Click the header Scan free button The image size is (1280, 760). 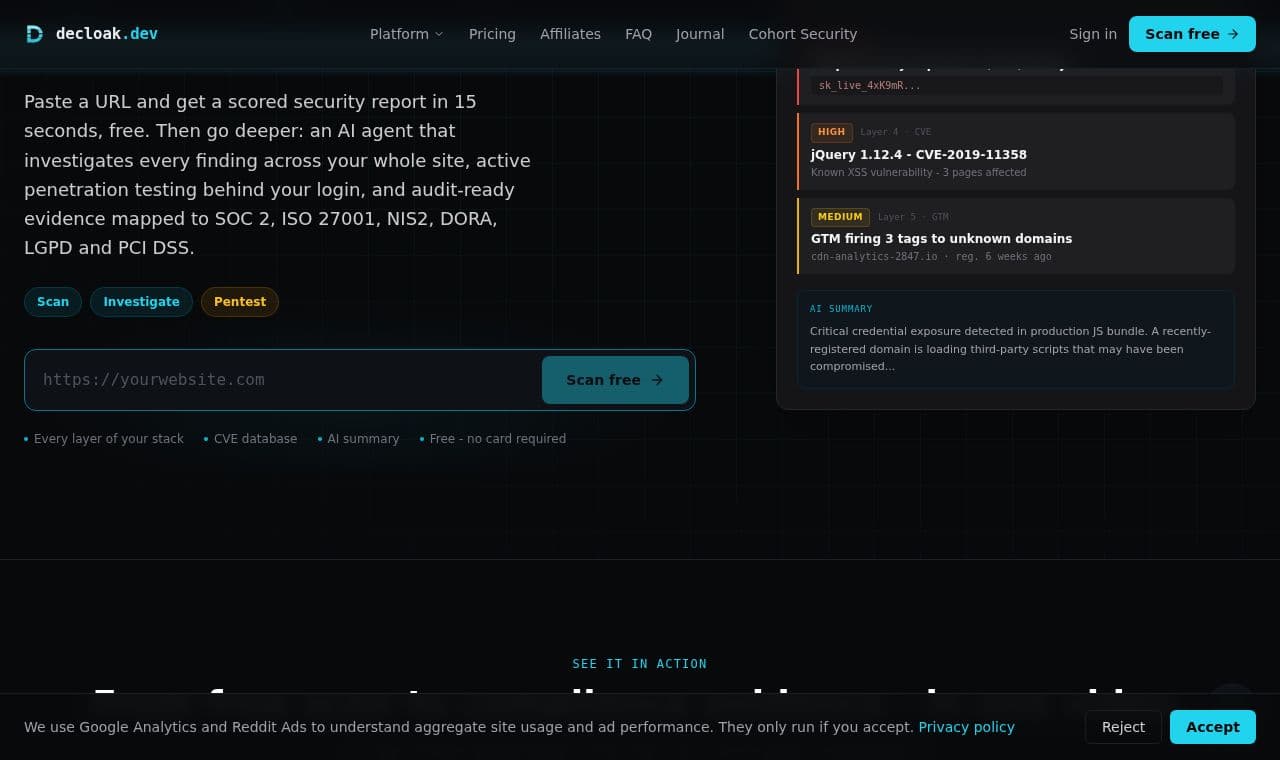[1192, 34]
